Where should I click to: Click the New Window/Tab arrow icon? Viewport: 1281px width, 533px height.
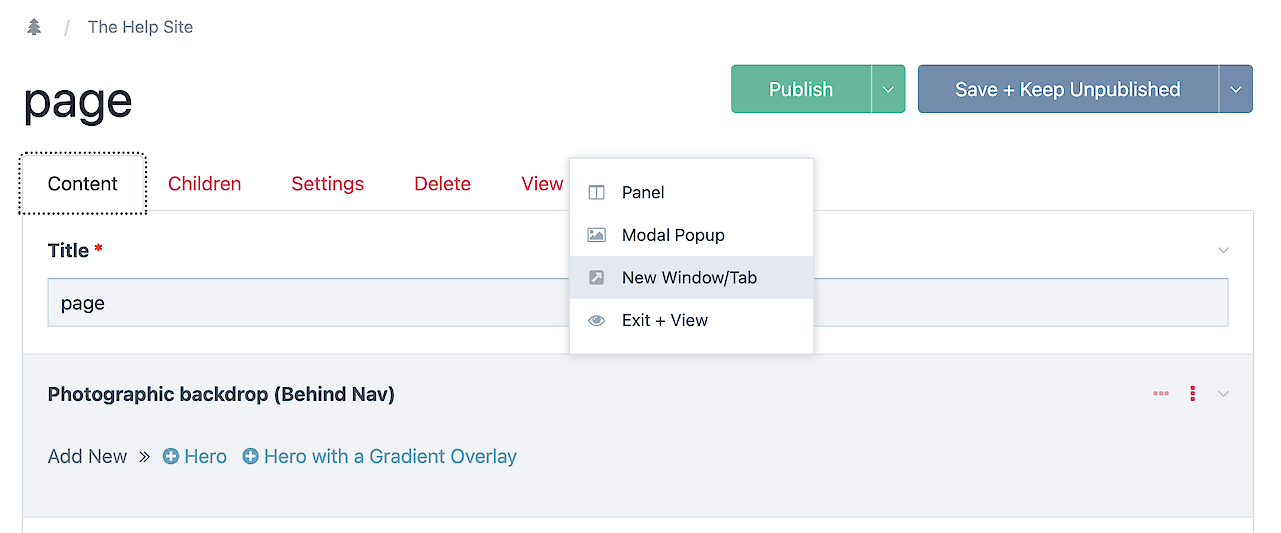pos(597,278)
